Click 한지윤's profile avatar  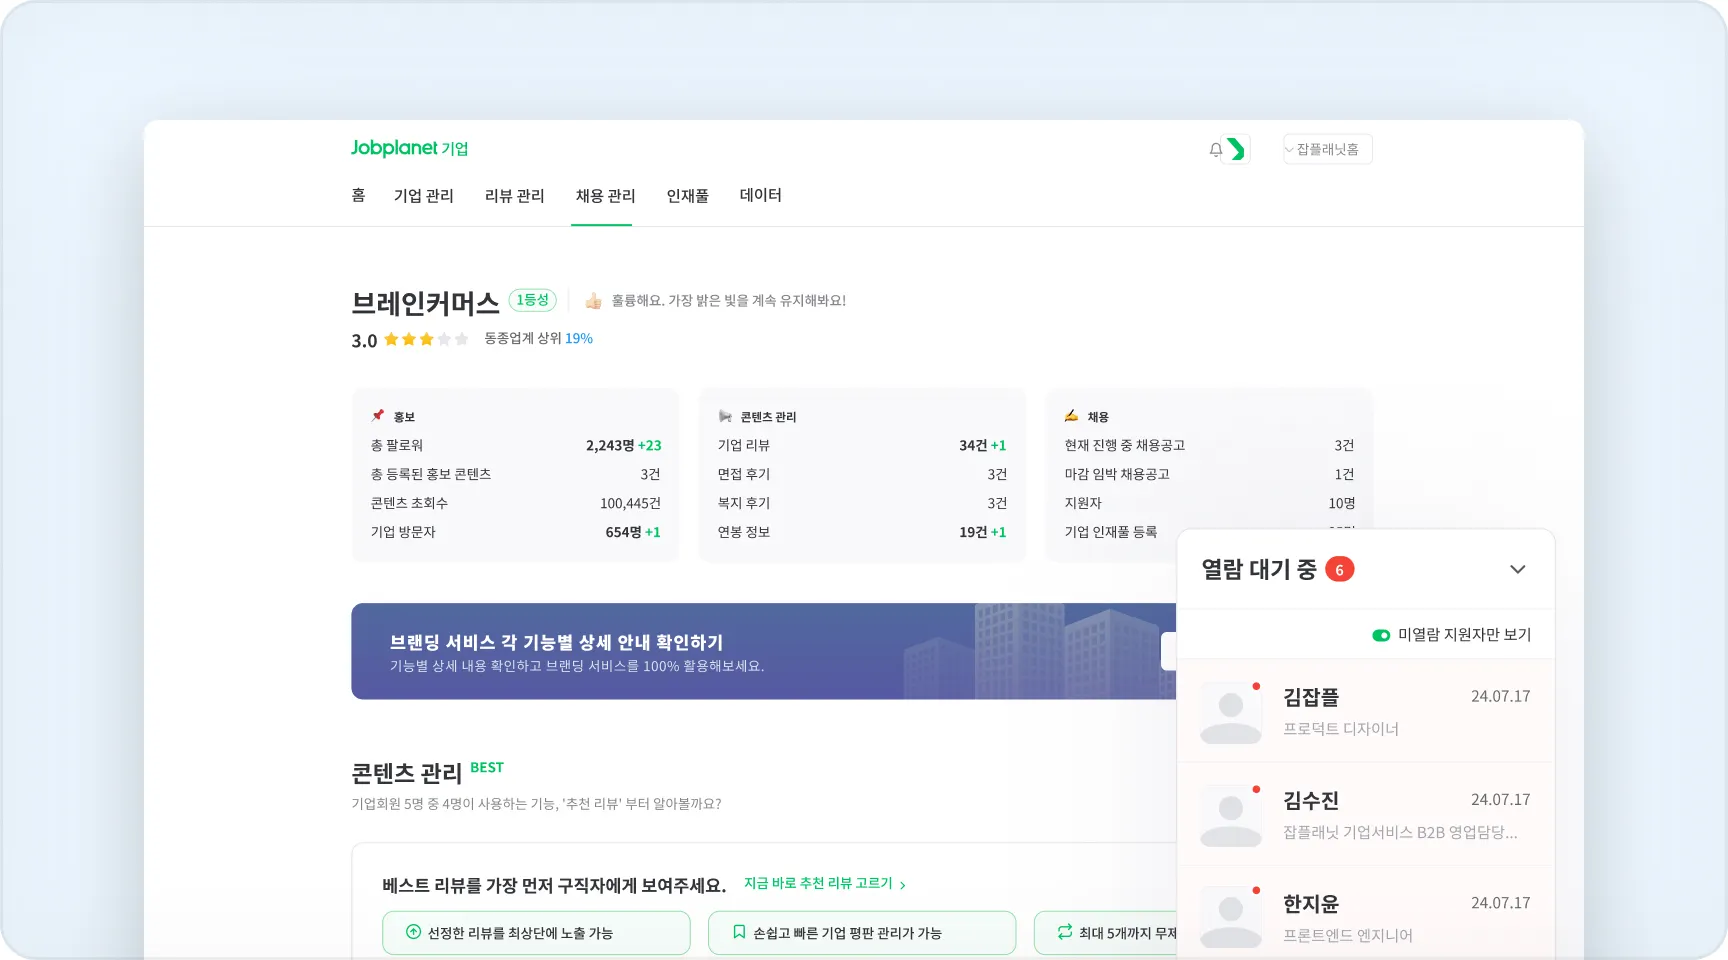tap(1231, 917)
